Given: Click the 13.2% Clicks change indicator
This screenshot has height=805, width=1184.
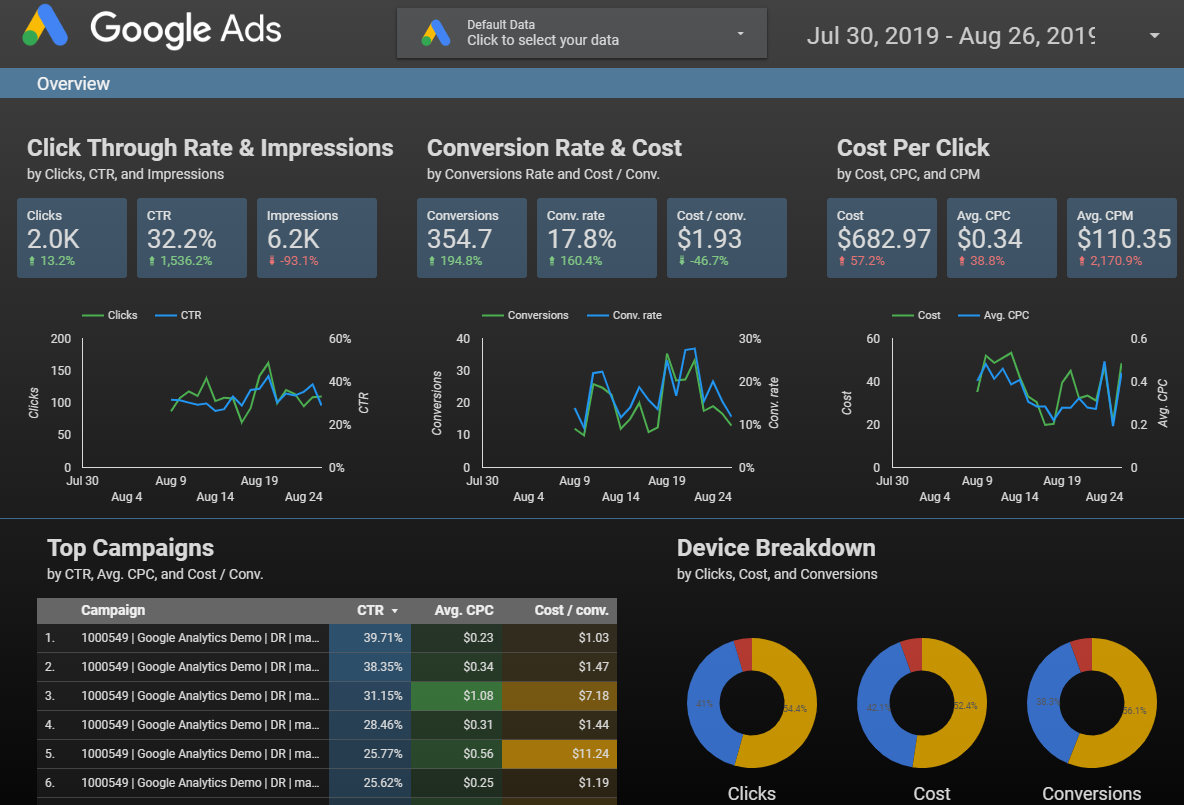Looking at the screenshot, I should point(52,261).
